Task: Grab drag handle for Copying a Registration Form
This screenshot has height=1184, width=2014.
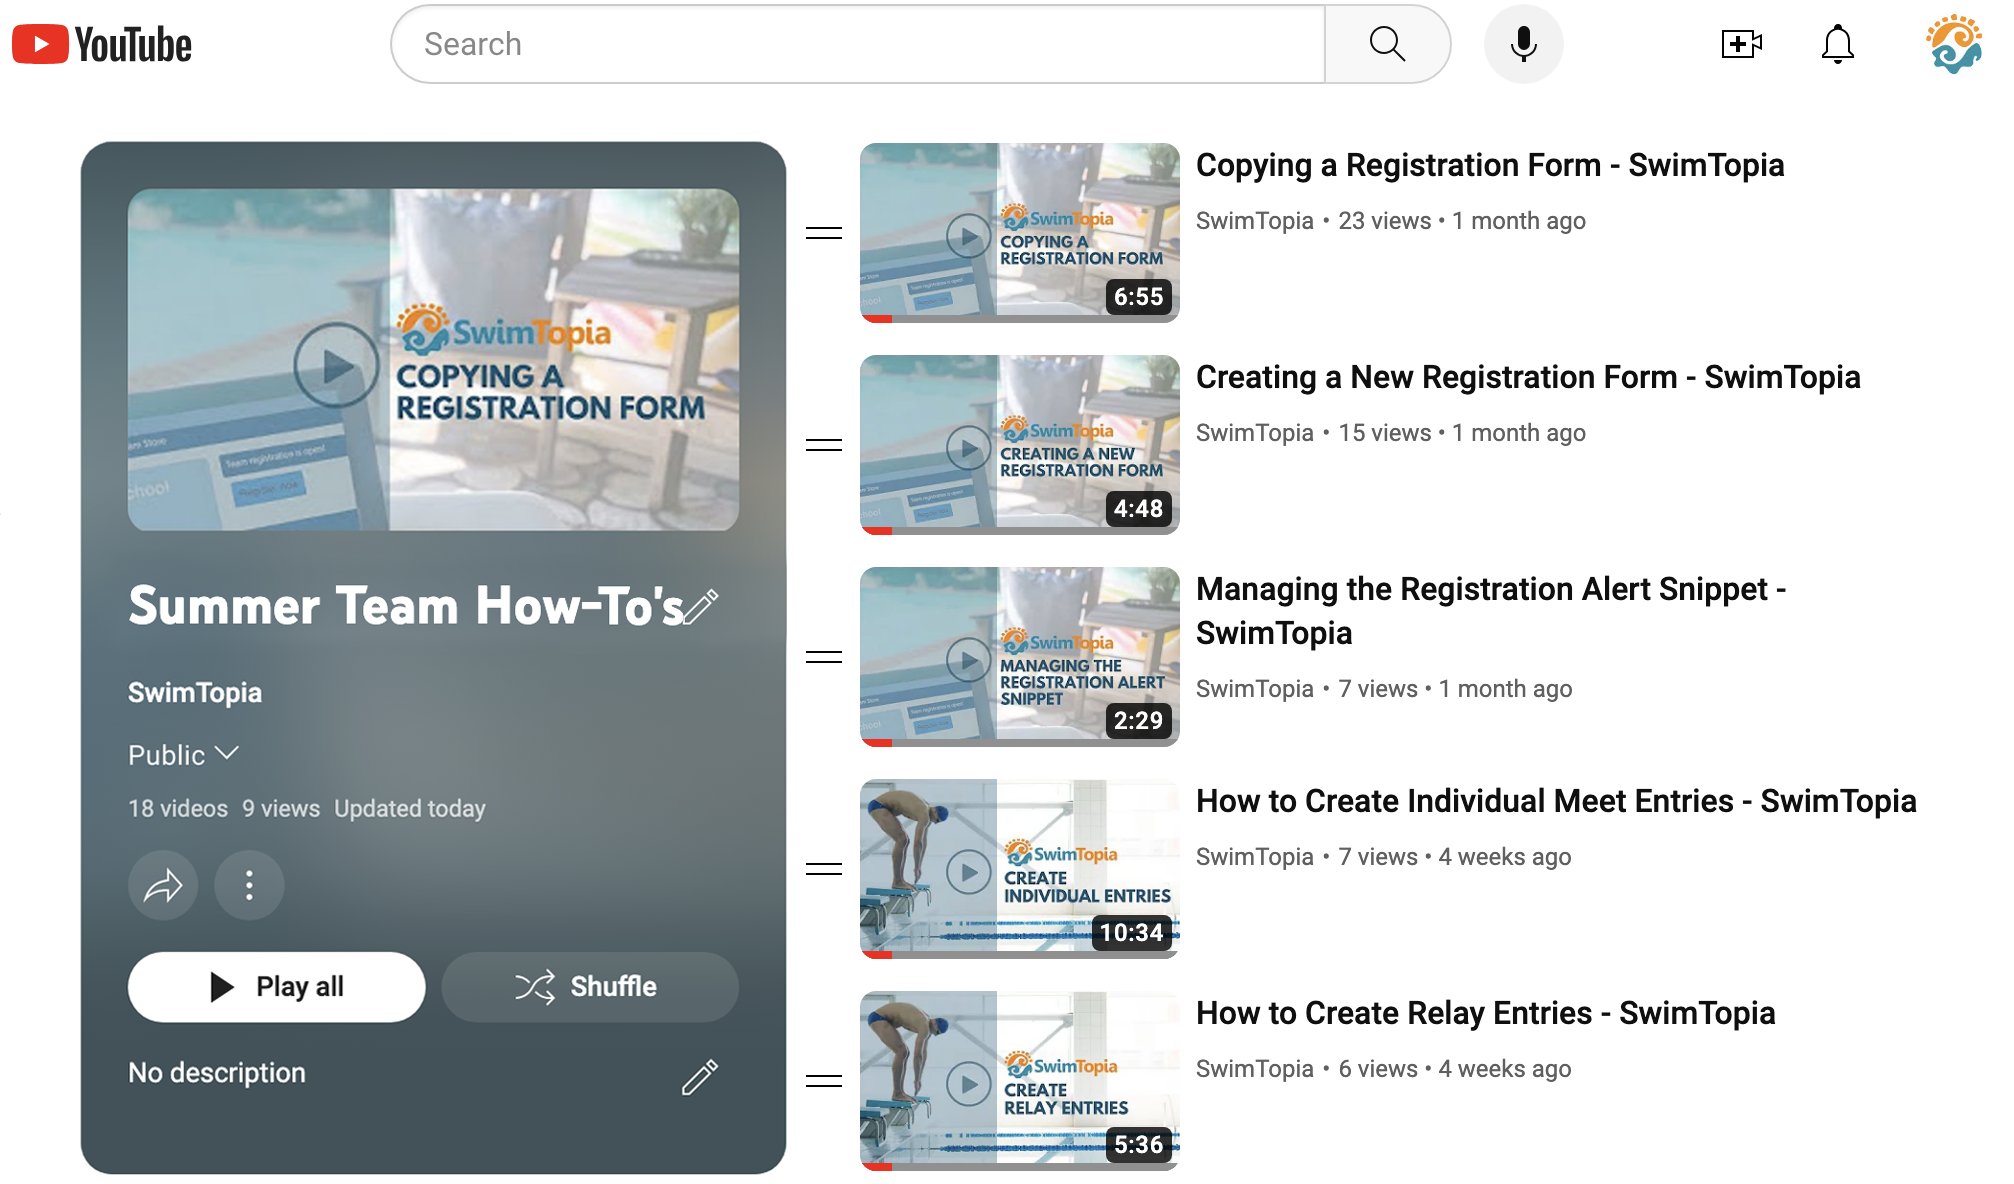Action: click(x=823, y=233)
